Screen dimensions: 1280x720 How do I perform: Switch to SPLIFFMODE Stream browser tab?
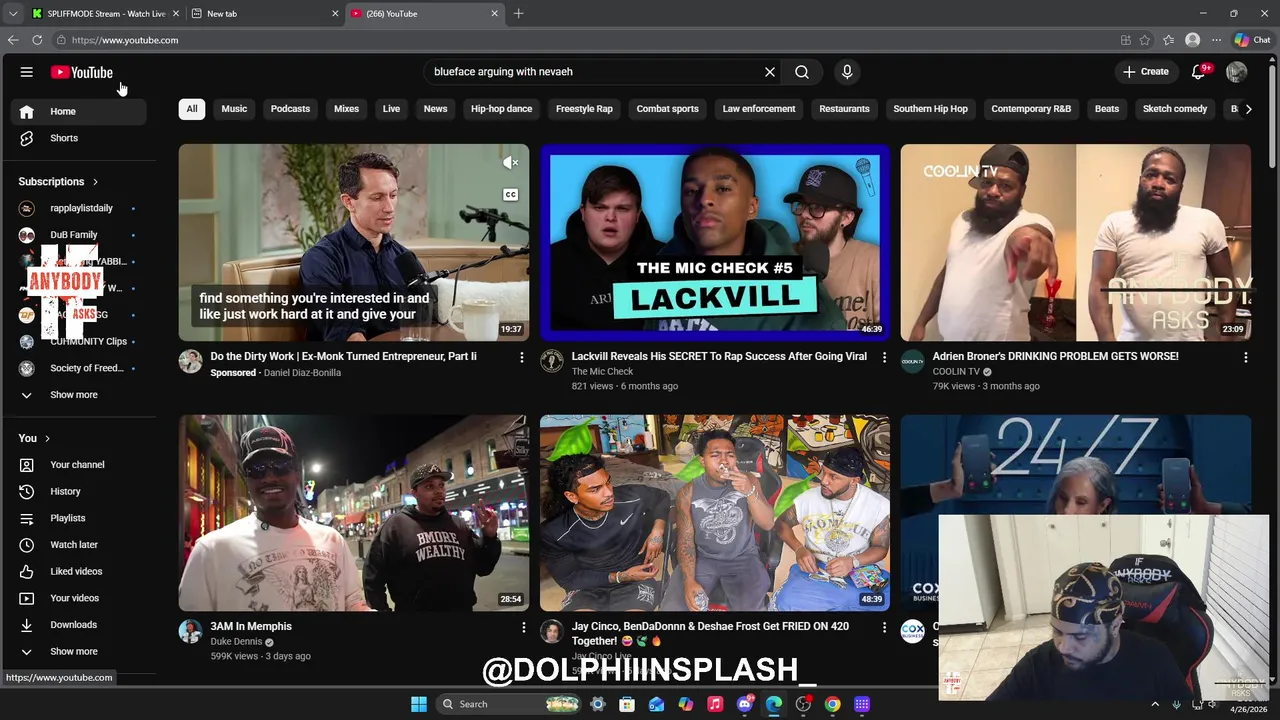tap(104, 14)
